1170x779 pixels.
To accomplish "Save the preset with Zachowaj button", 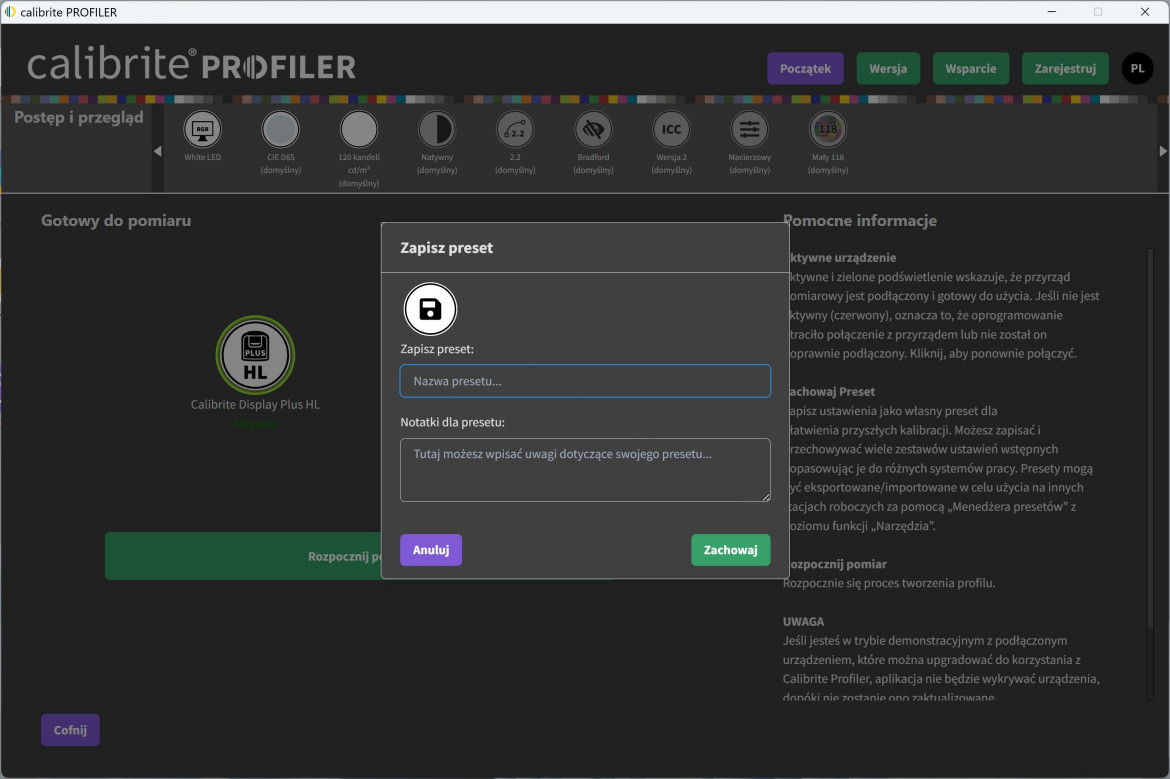I will [731, 550].
